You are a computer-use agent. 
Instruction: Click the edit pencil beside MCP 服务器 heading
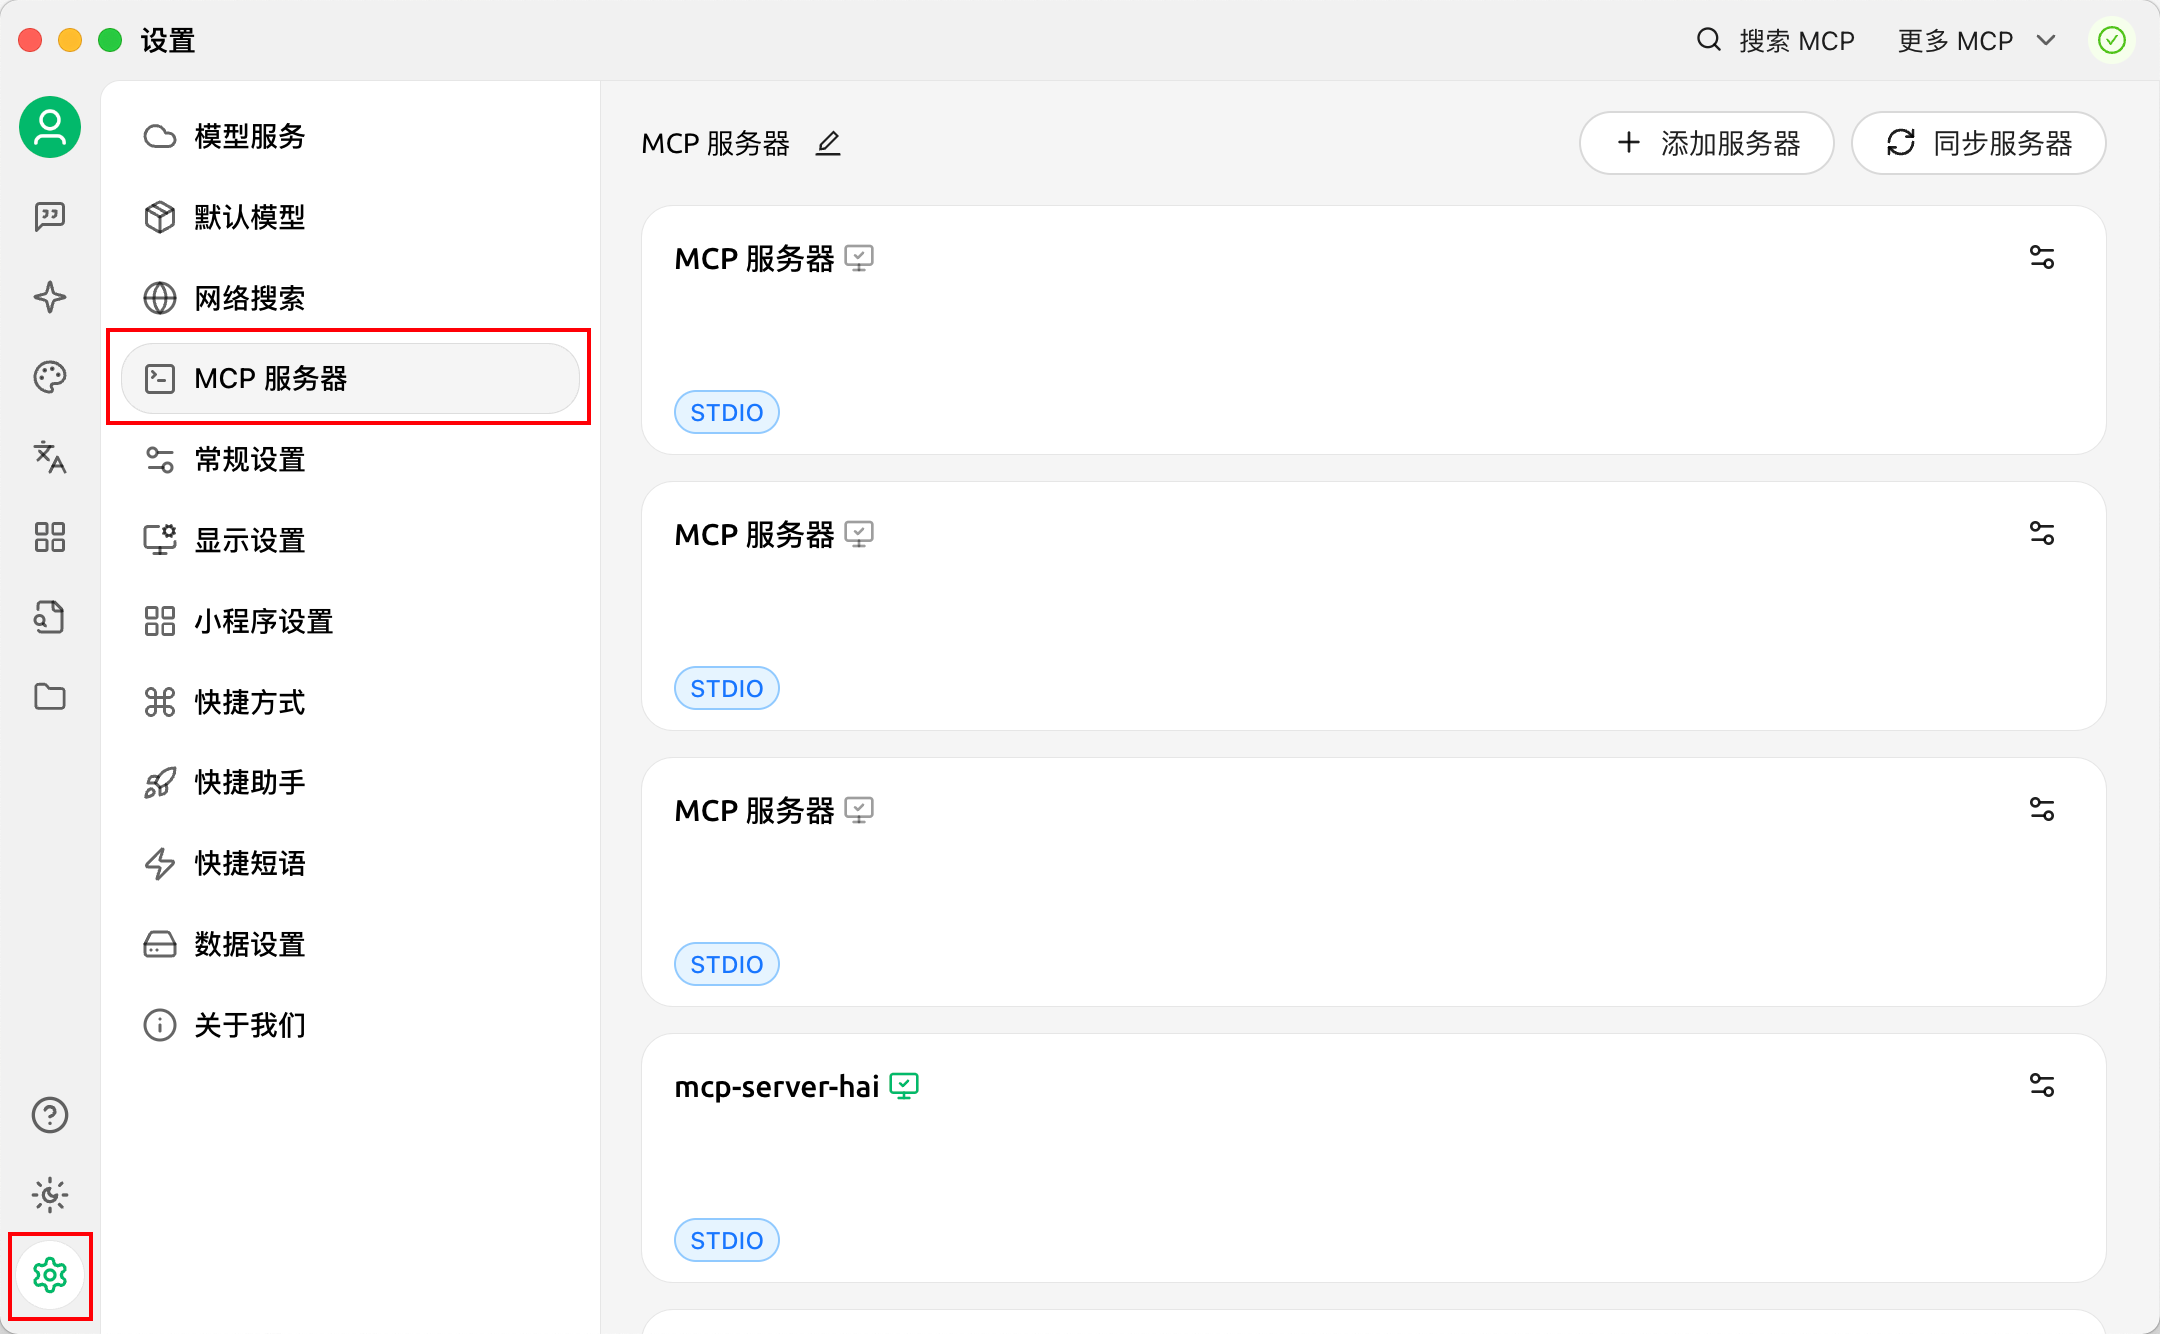pos(828,144)
